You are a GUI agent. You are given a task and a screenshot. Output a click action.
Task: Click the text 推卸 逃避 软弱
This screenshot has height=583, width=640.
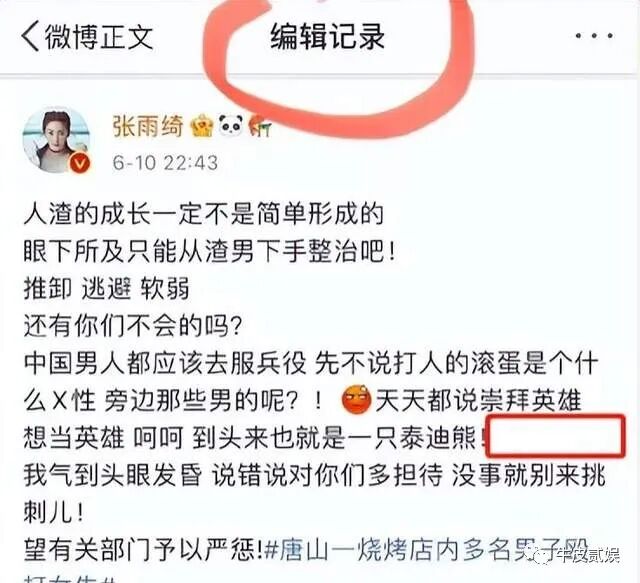pyautogui.click(x=107, y=289)
